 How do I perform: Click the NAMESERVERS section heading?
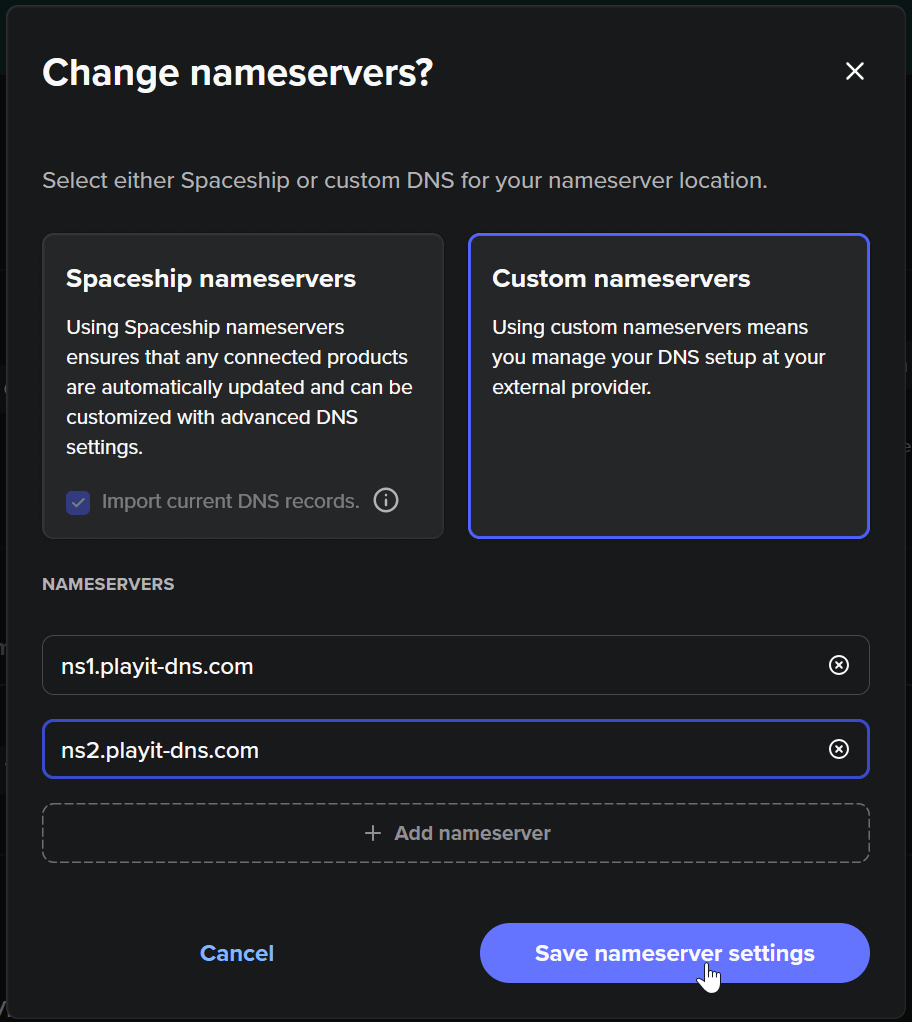(108, 584)
